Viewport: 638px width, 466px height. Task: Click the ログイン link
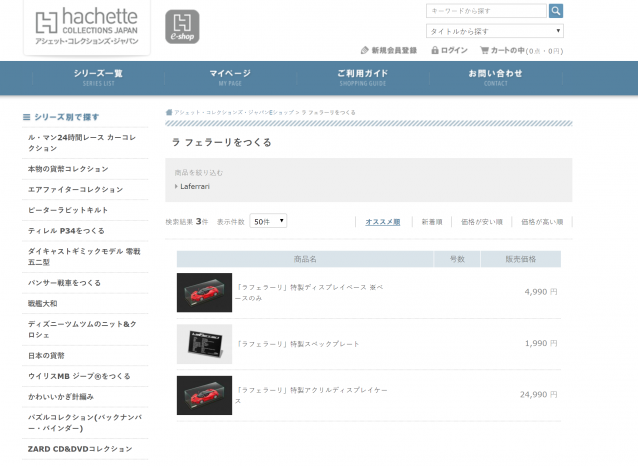click(454, 50)
